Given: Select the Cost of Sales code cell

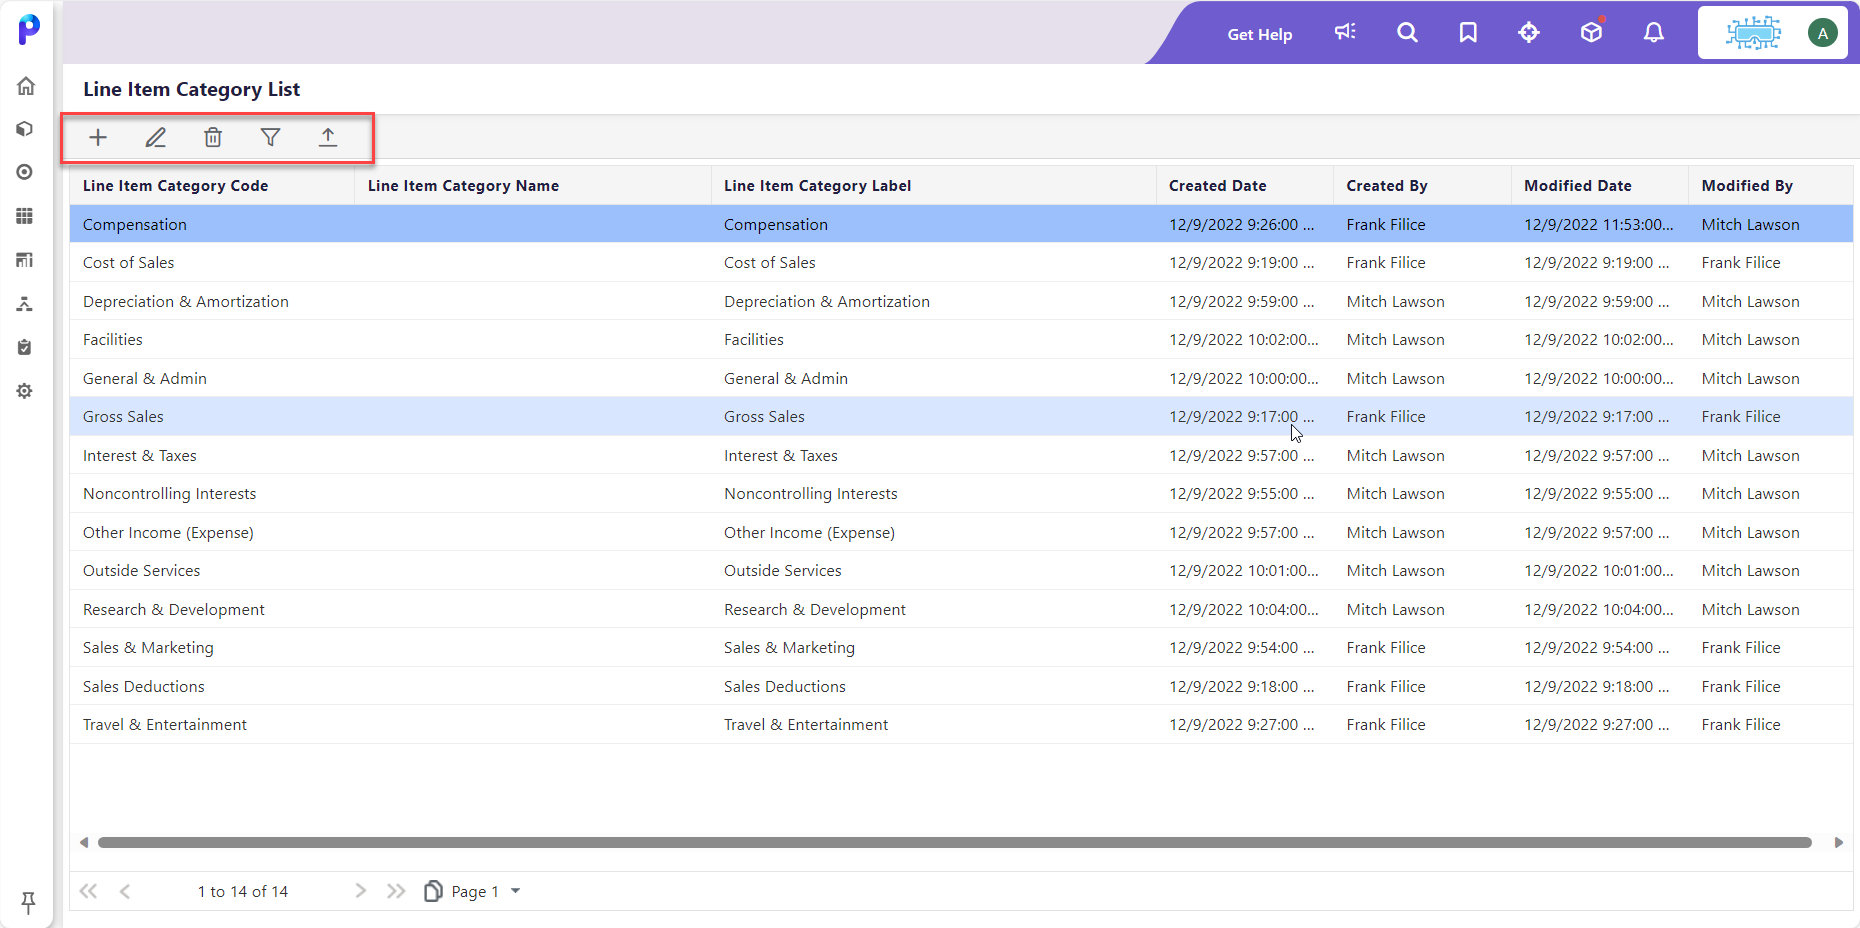Looking at the screenshot, I should point(212,263).
